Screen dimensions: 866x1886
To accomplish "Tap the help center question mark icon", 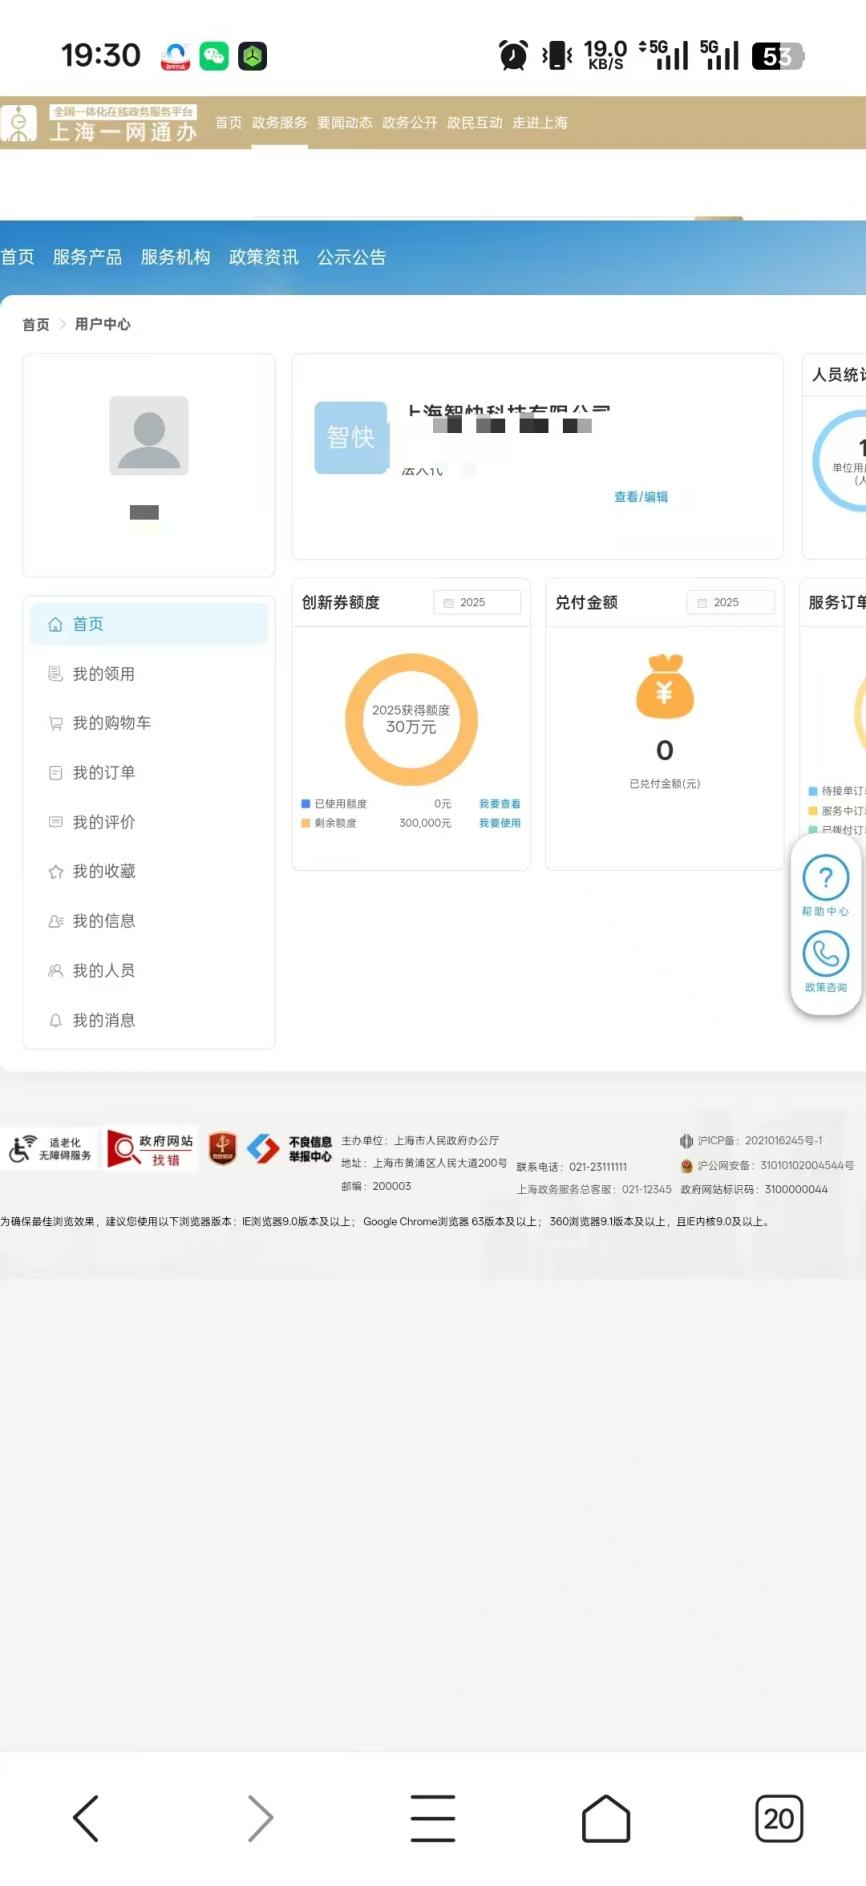I will [x=825, y=878].
